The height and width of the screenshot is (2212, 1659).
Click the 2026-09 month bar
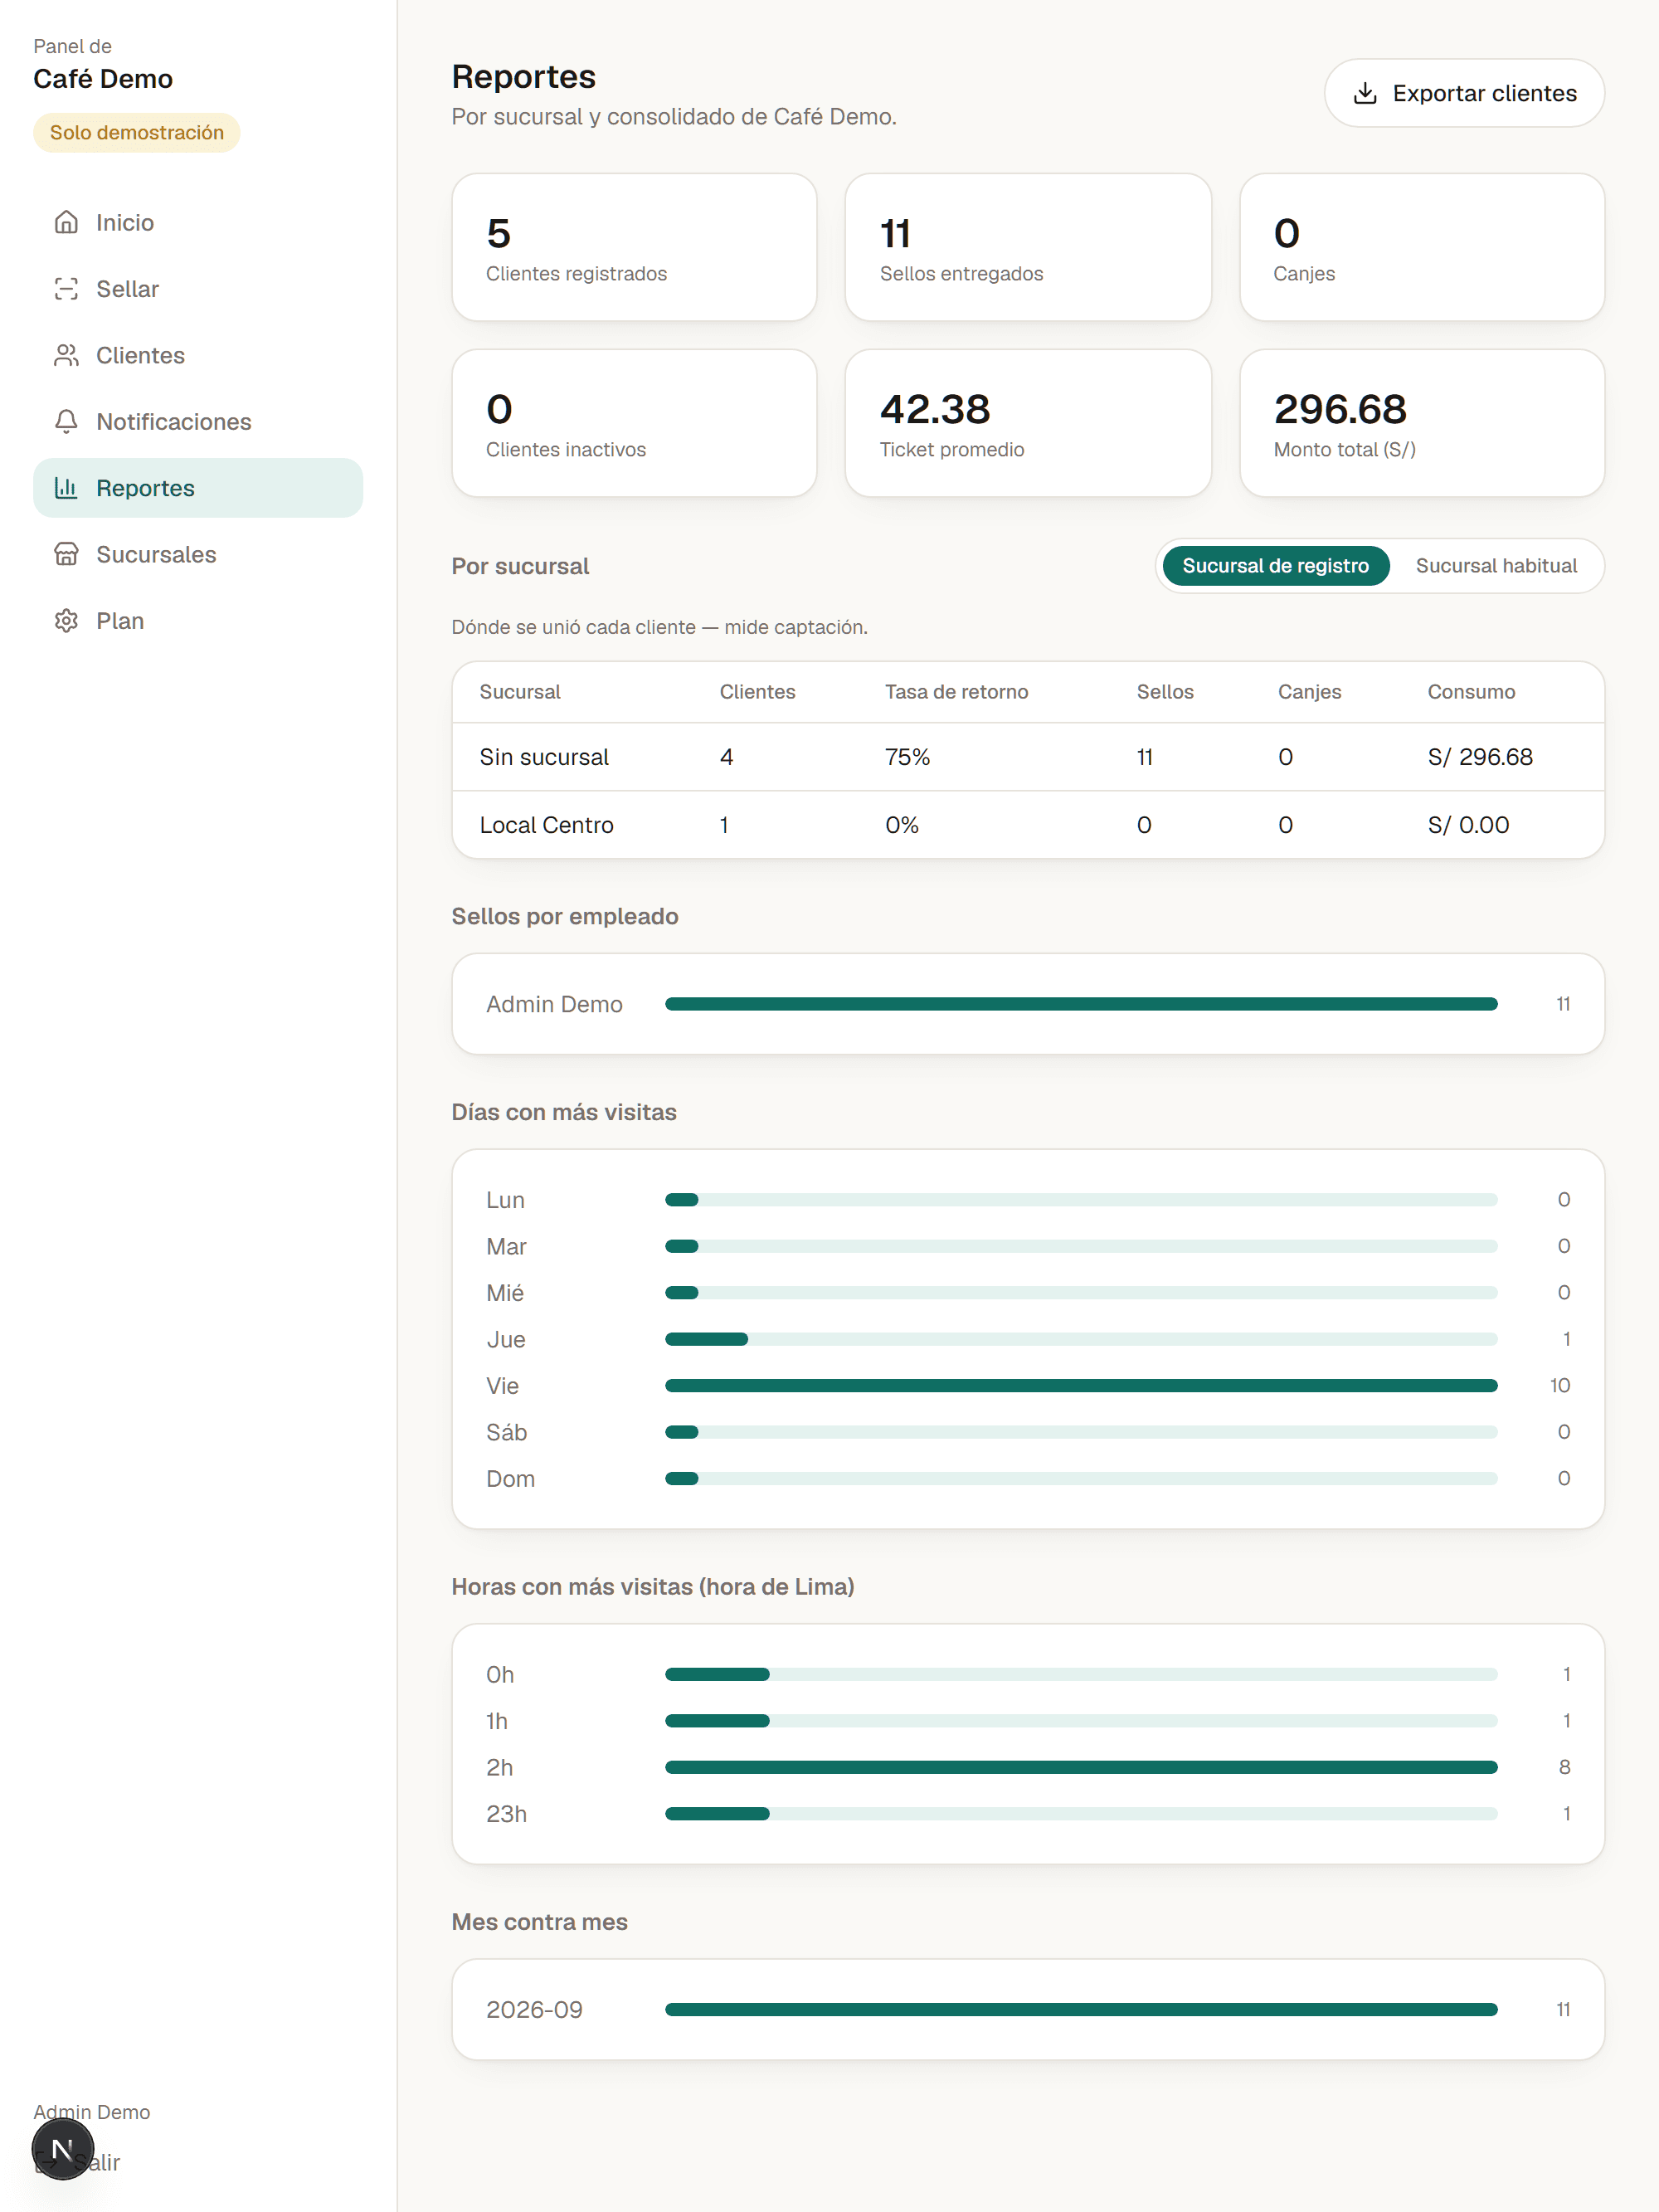pos(1081,2009)
